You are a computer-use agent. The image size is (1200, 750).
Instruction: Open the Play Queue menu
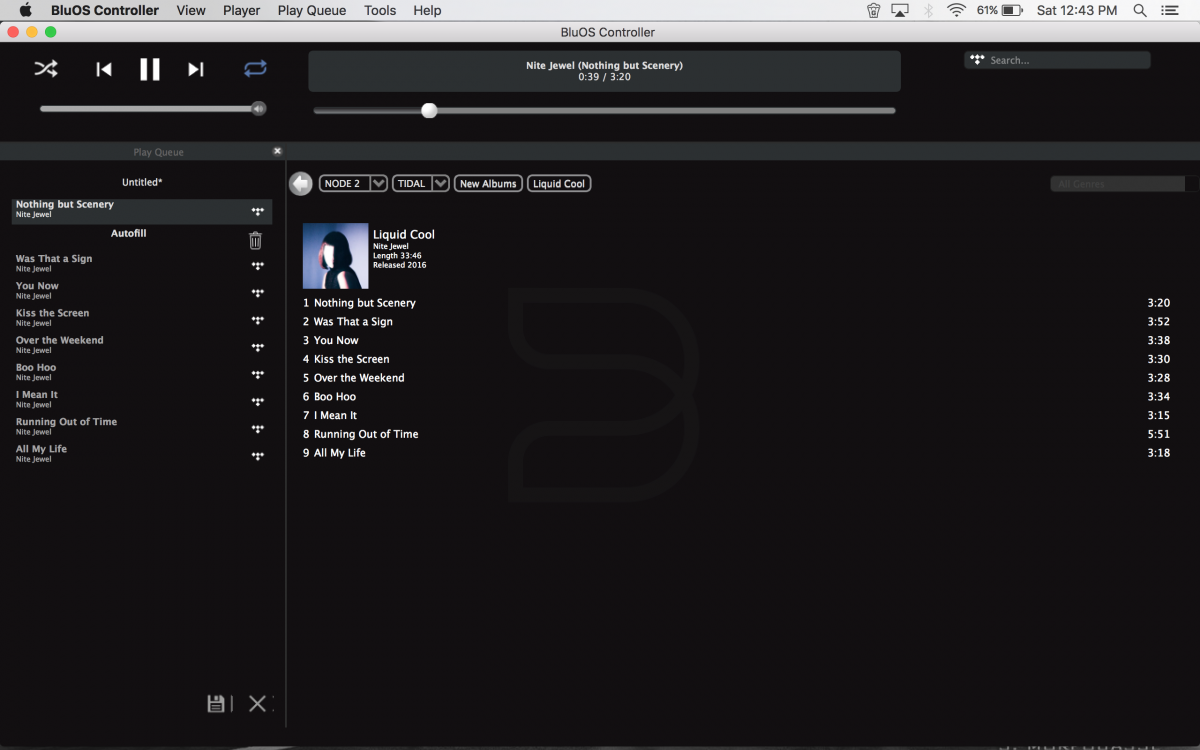(x=312, y=10)
